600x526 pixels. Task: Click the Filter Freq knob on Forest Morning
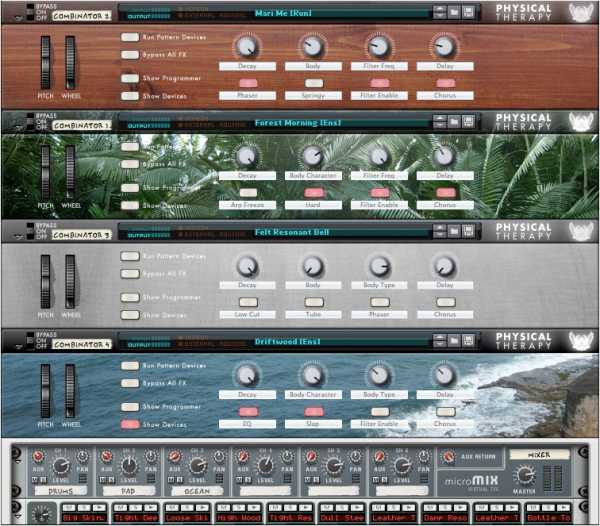pyautogui.click(x=379, y=156)
